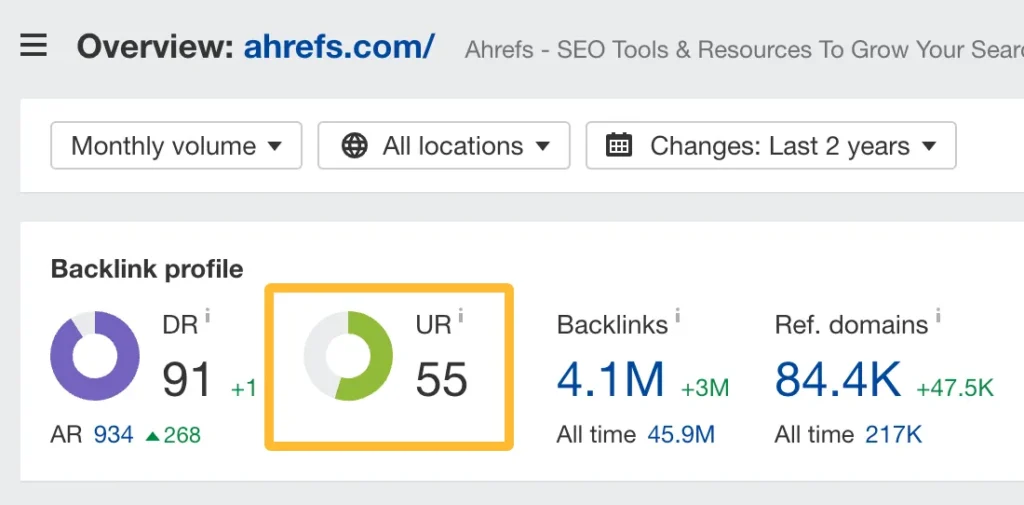
Task: Click the Ref. domains info icon
Action: (938, 317)
